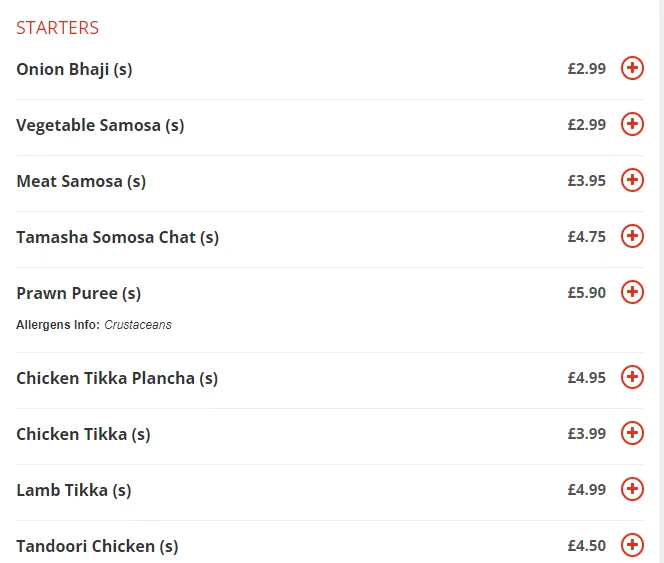This screenshot has width=664, height=563.
Task: Open the Tandoori Chicken (s) title
Action: [x=97, y=546]
